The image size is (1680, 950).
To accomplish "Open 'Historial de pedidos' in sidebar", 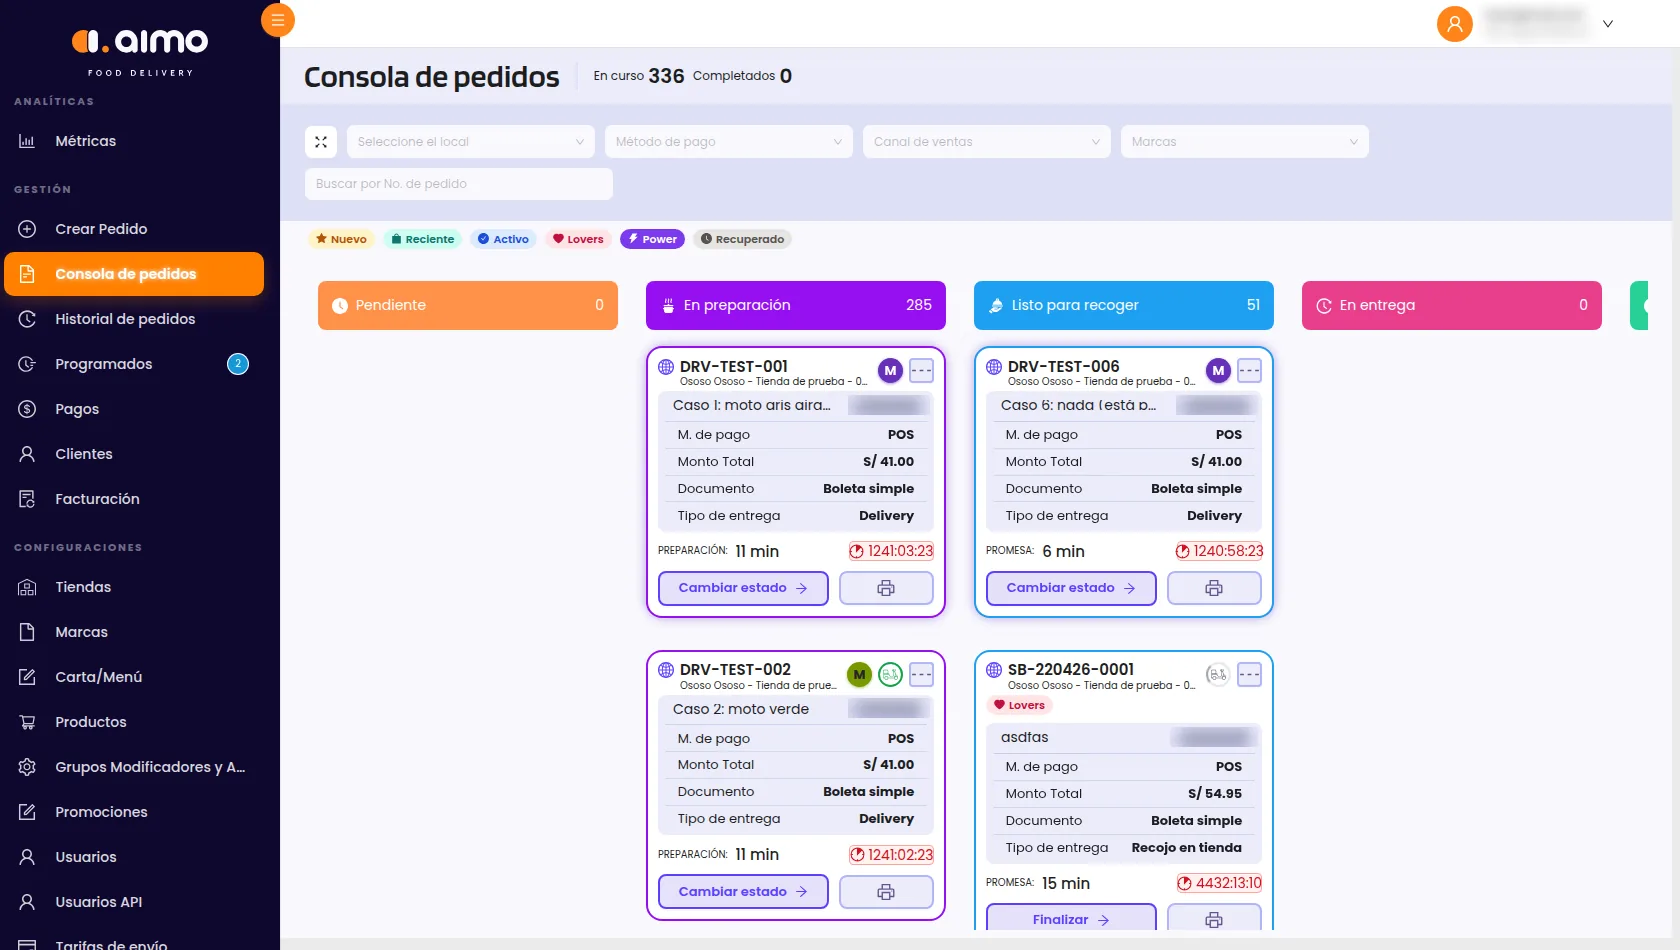I will coord(134,319).
